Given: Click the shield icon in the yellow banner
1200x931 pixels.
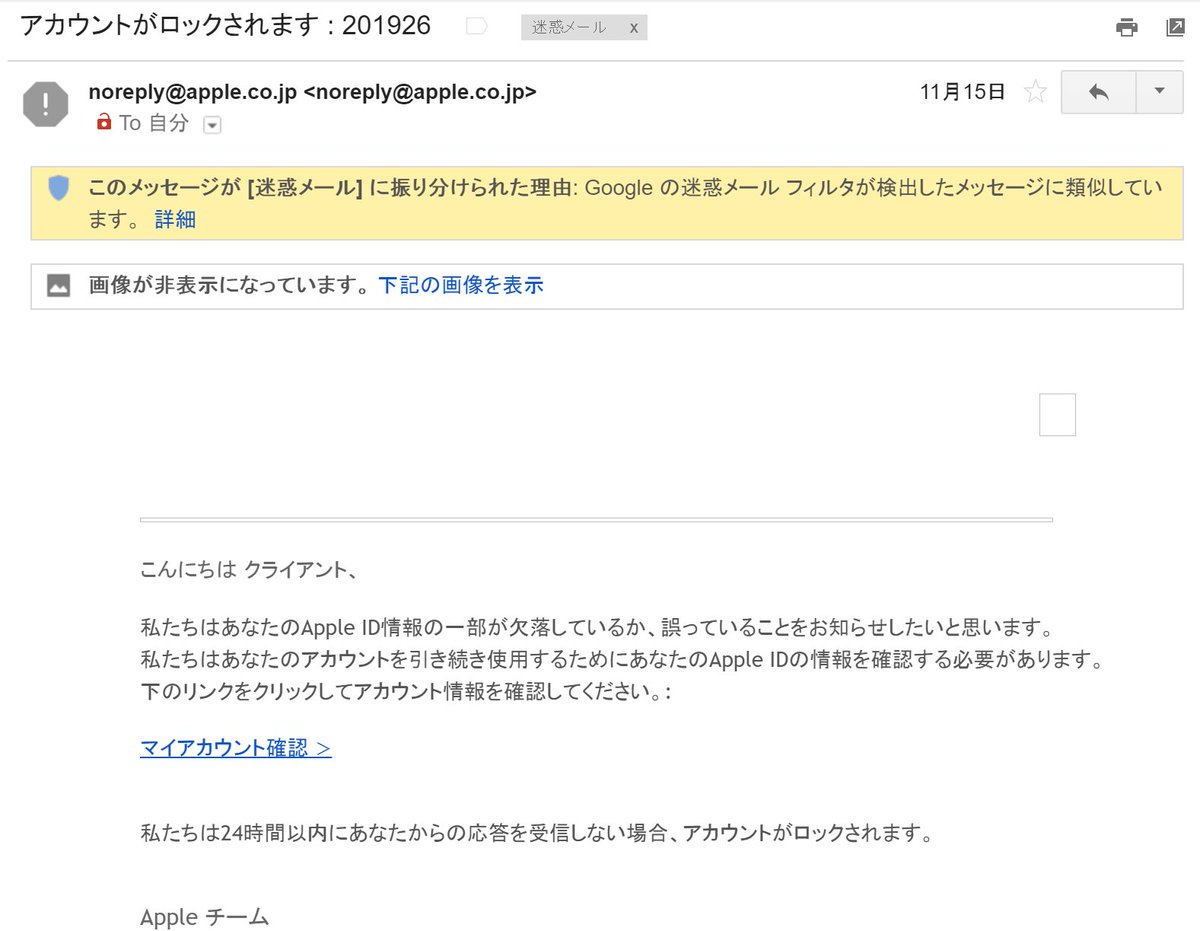Looking at the screenshot, I should pyautogui.click(x=59, y=188).
